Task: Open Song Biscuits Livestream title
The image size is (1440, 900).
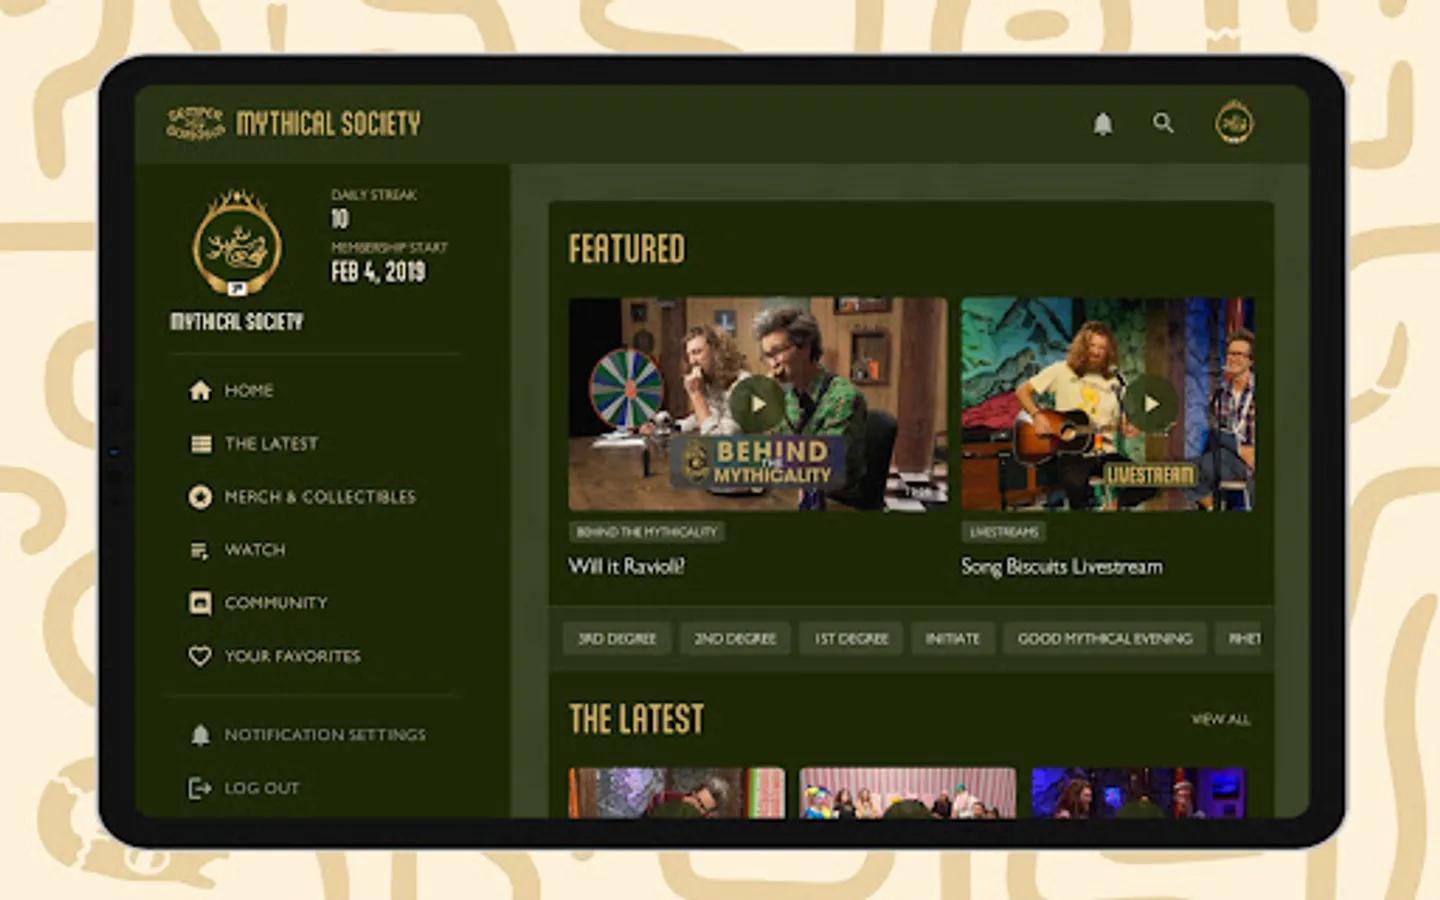Action: pos(1062,567)
